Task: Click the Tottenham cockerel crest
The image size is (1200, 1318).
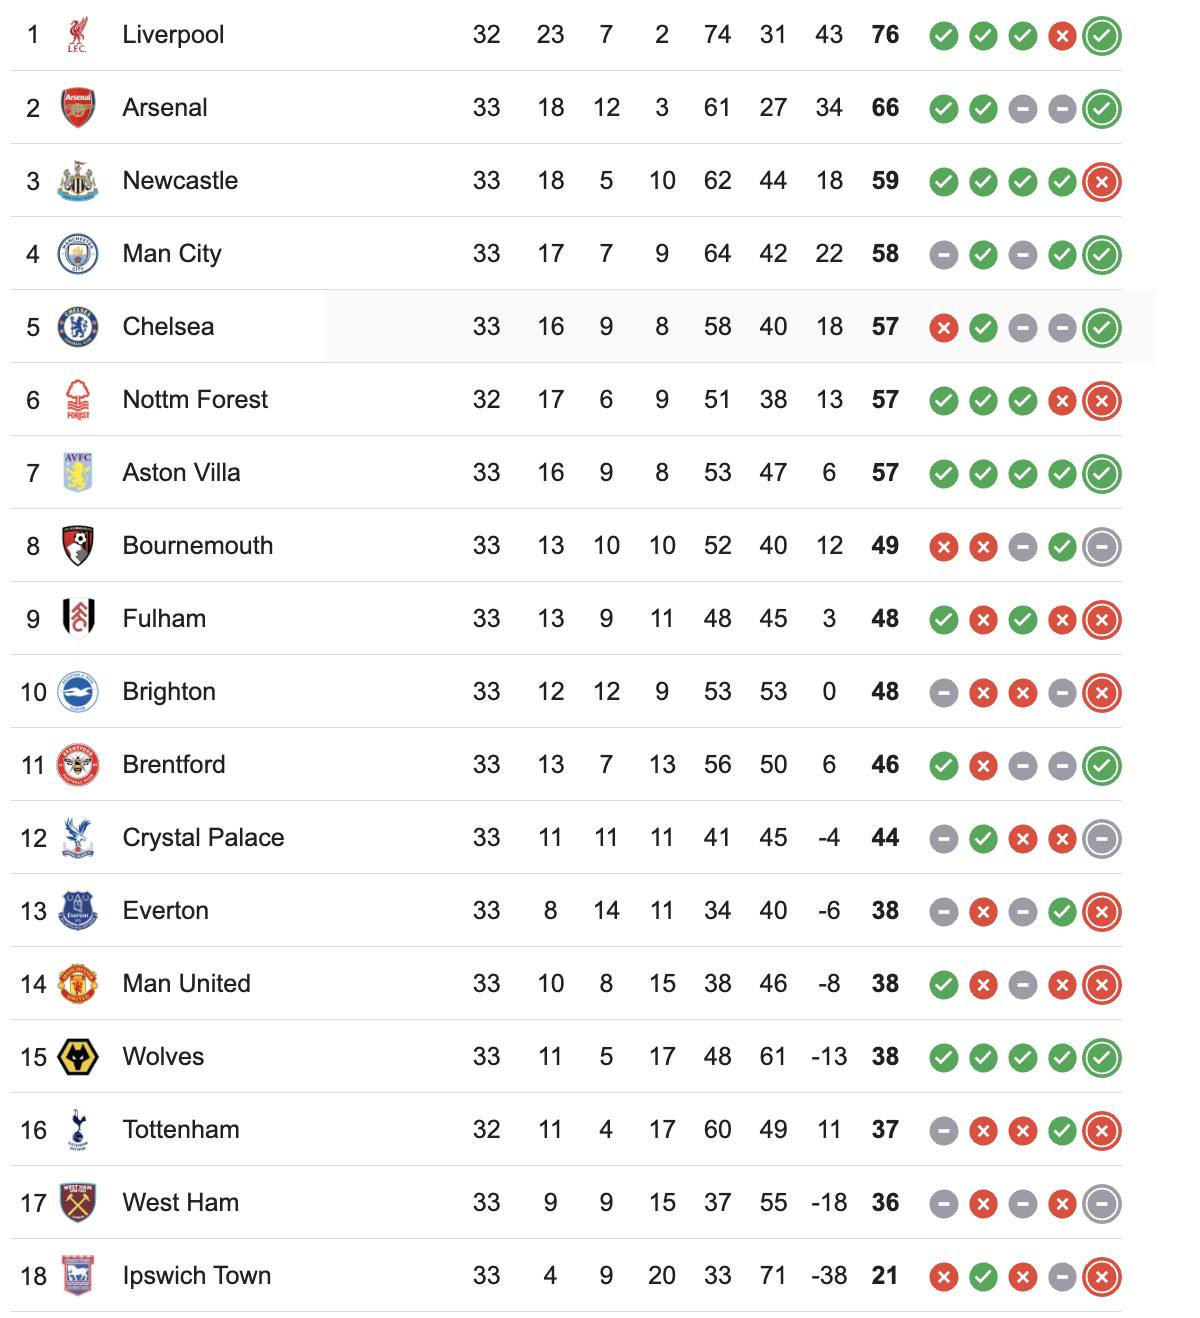Action: (77, 1130)
